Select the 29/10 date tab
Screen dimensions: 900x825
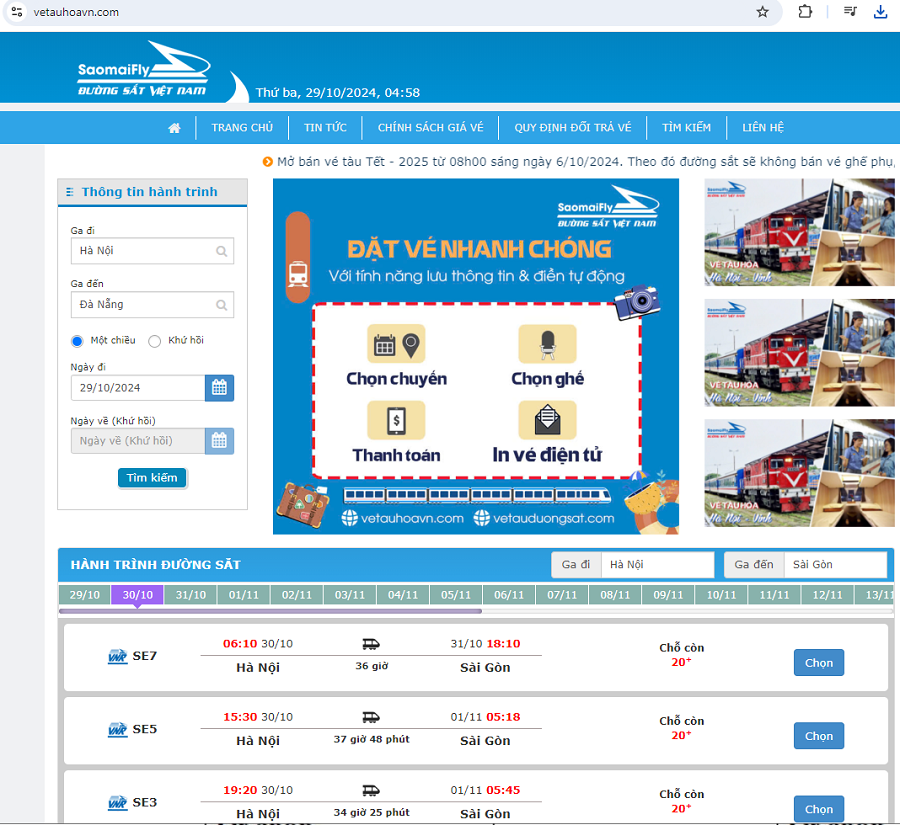84,595
